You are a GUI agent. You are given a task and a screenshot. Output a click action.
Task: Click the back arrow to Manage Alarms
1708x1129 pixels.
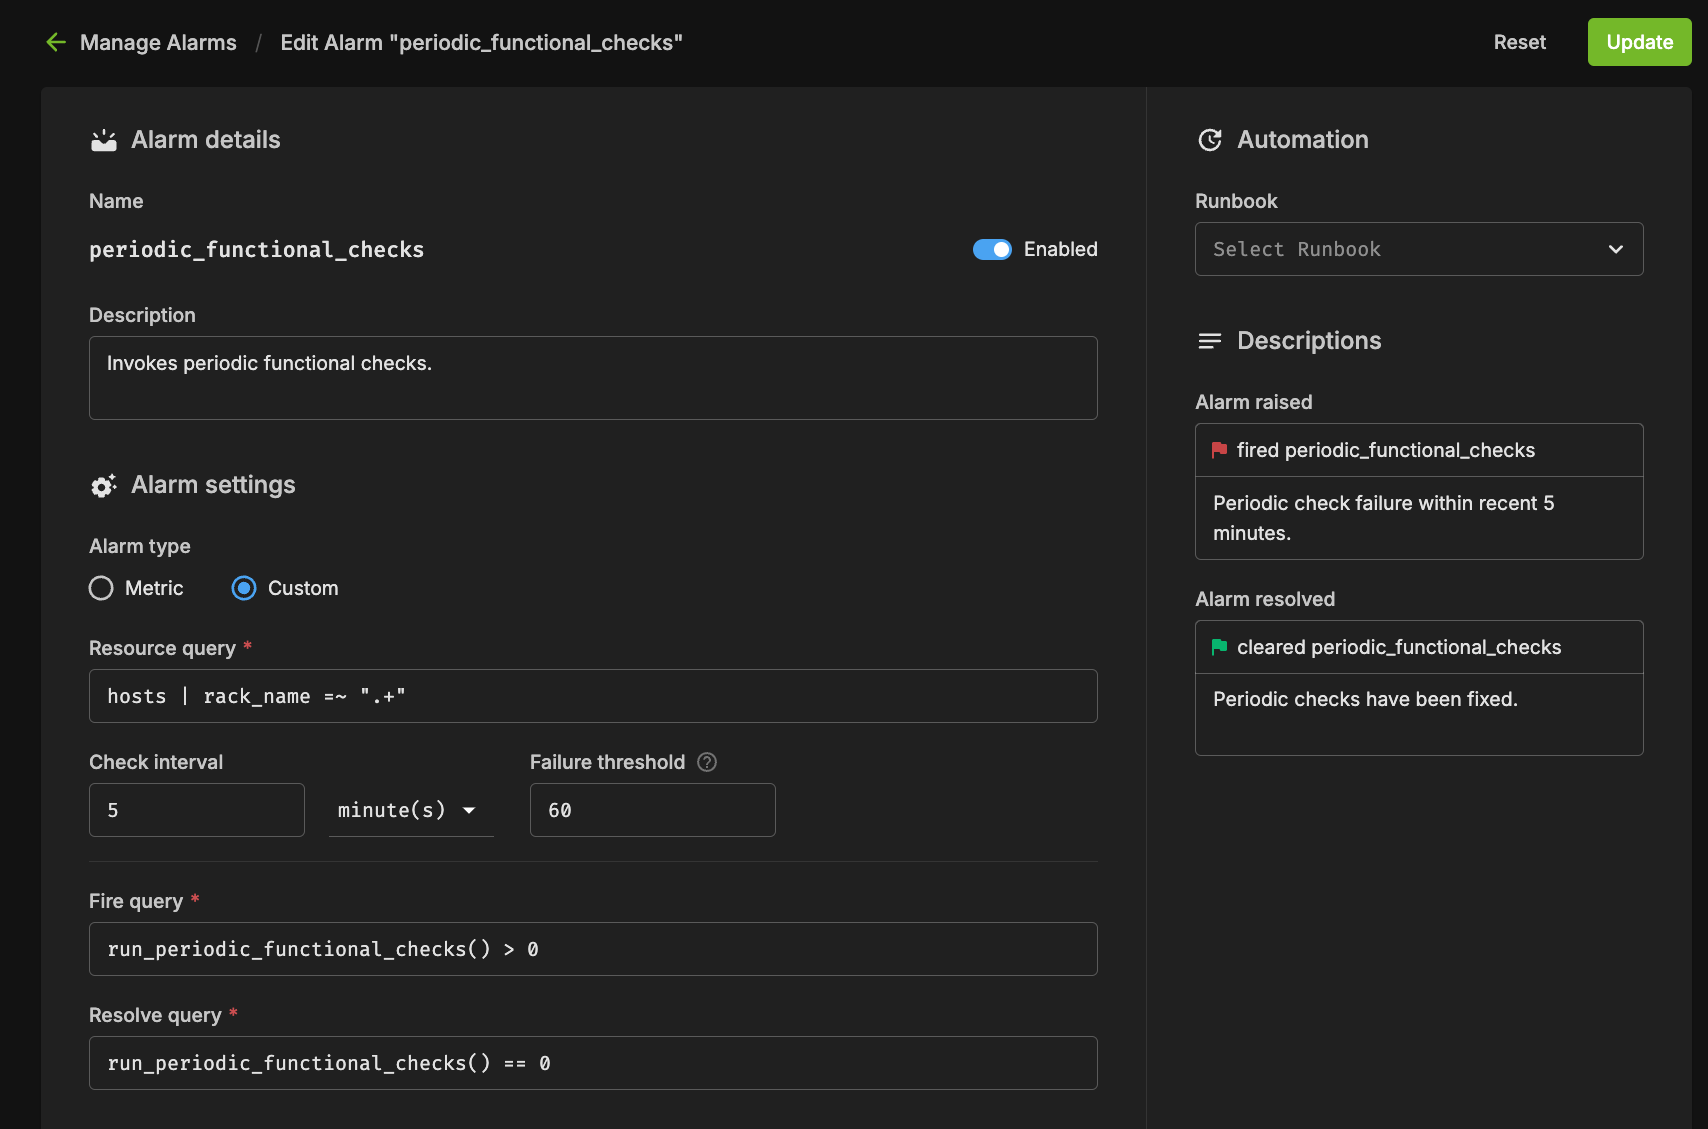click(56, 42)
